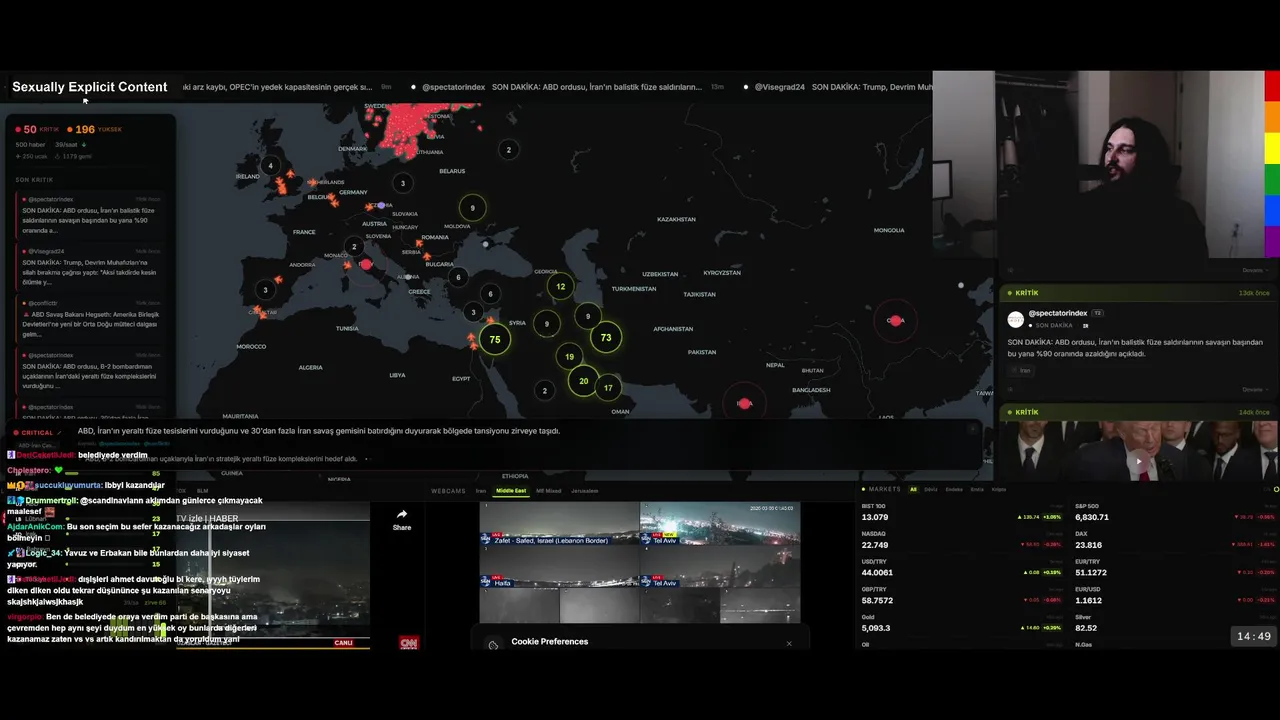Click cluster marker 2 near Monaco
This screenshot has height=720, width=1280.
353,246
